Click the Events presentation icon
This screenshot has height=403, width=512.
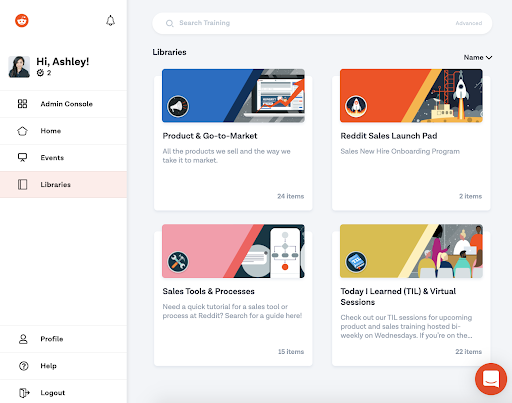[22, 157]
